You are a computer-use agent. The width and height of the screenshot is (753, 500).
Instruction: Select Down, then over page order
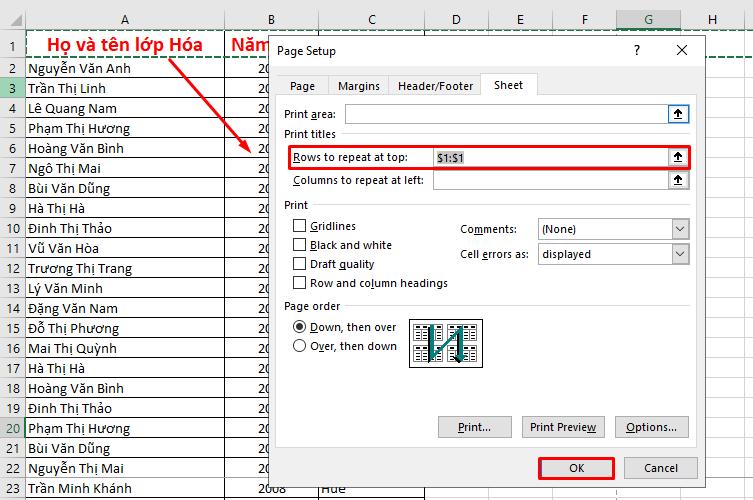point(299,327)
